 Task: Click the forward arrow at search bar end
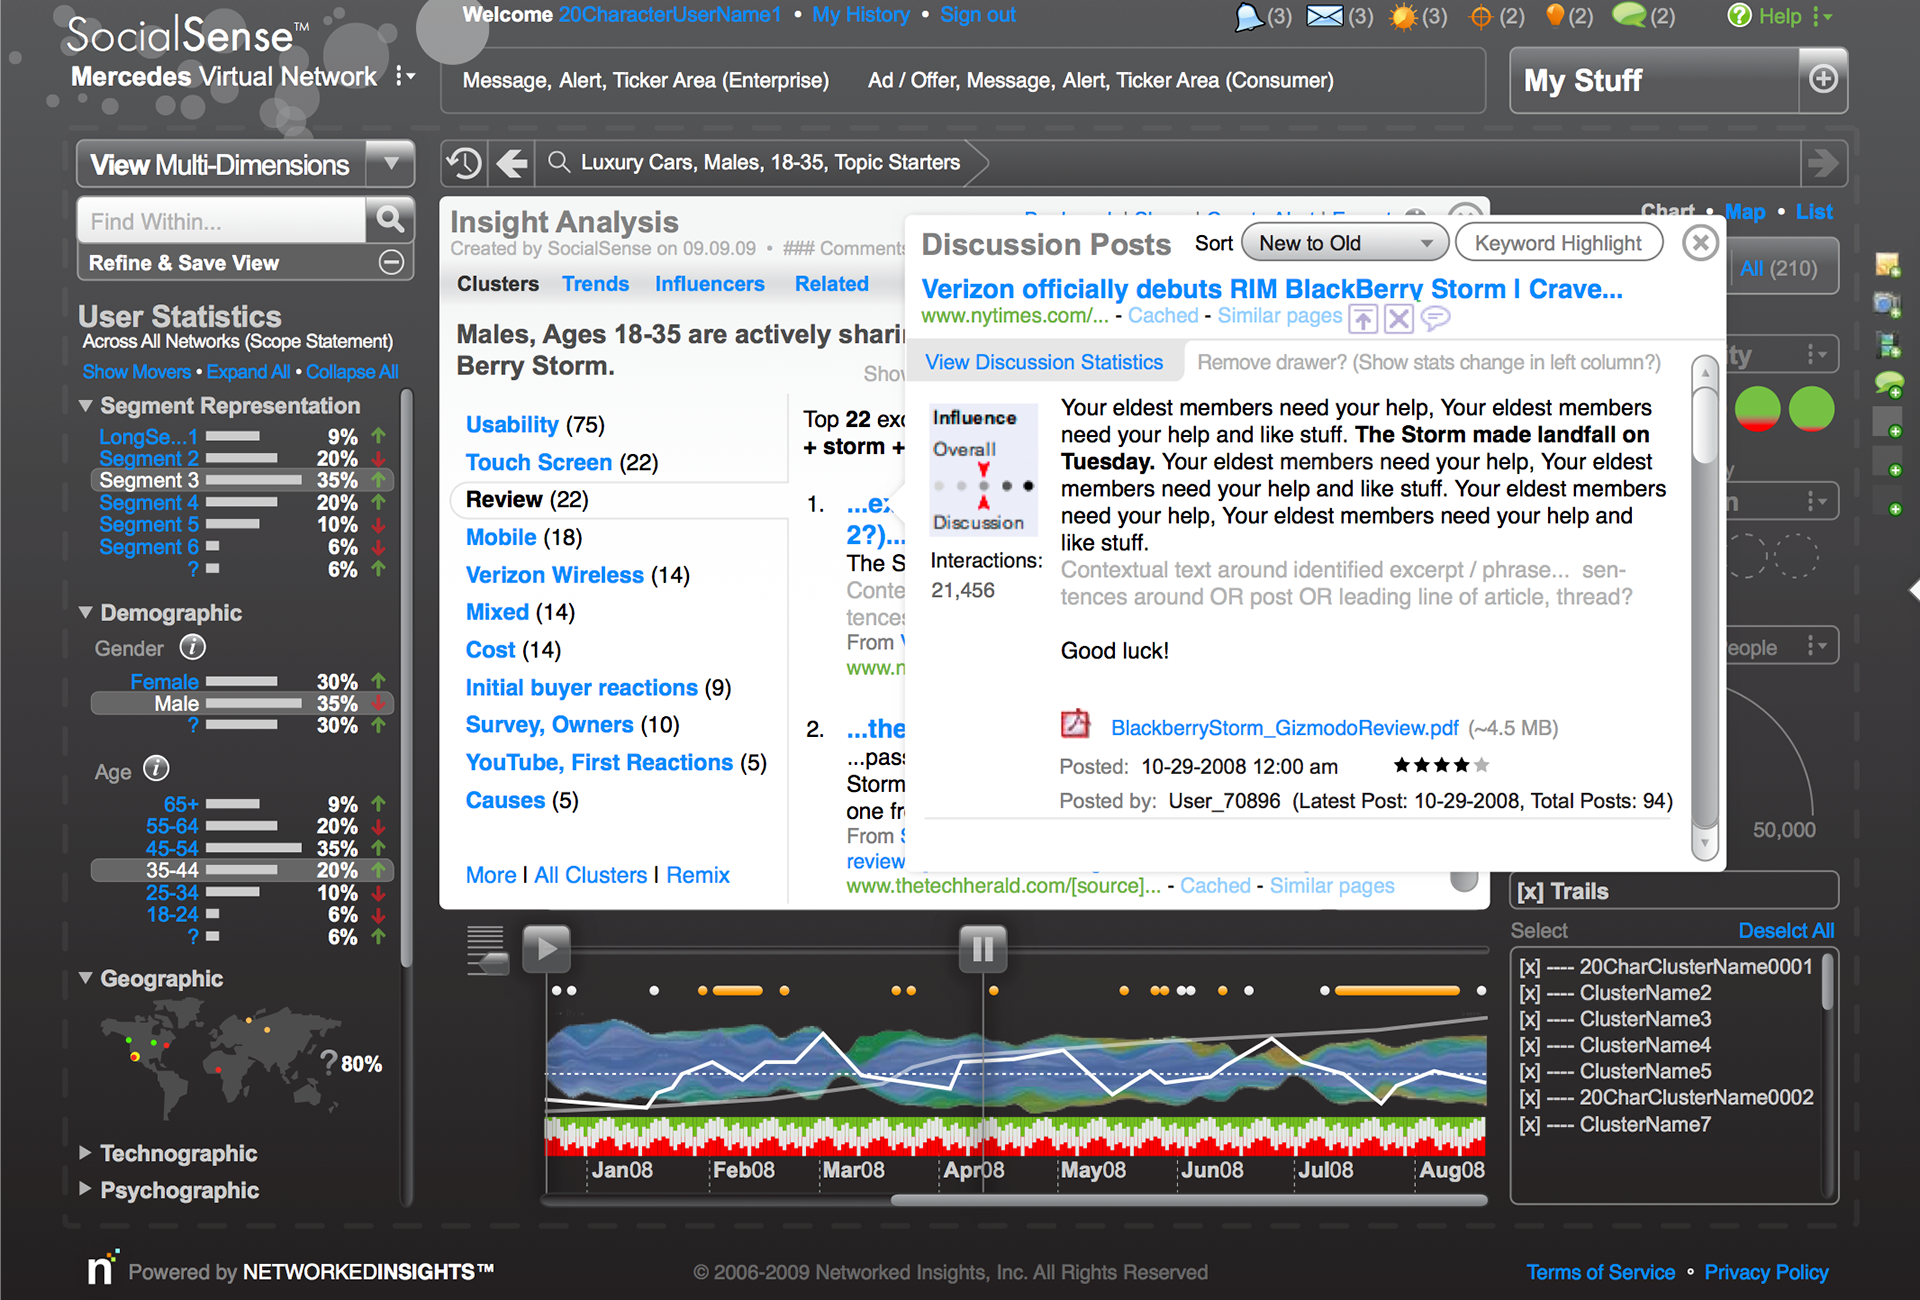[x=1823, y=163]
